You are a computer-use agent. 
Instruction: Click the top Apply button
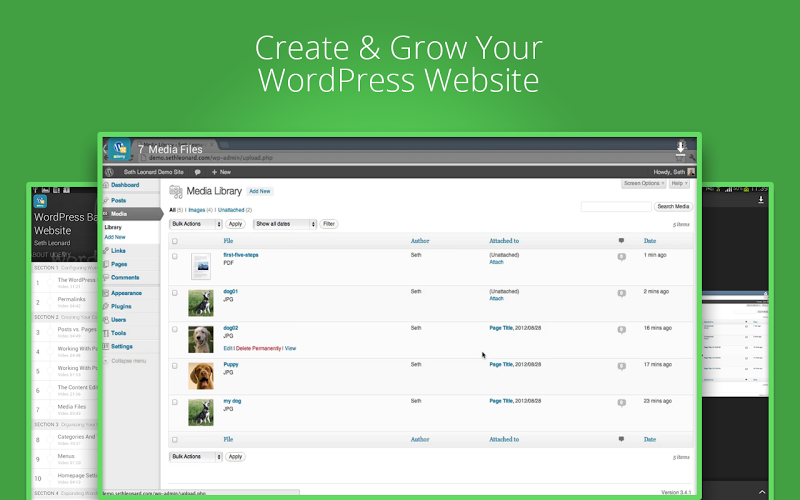tap(235, 224)
